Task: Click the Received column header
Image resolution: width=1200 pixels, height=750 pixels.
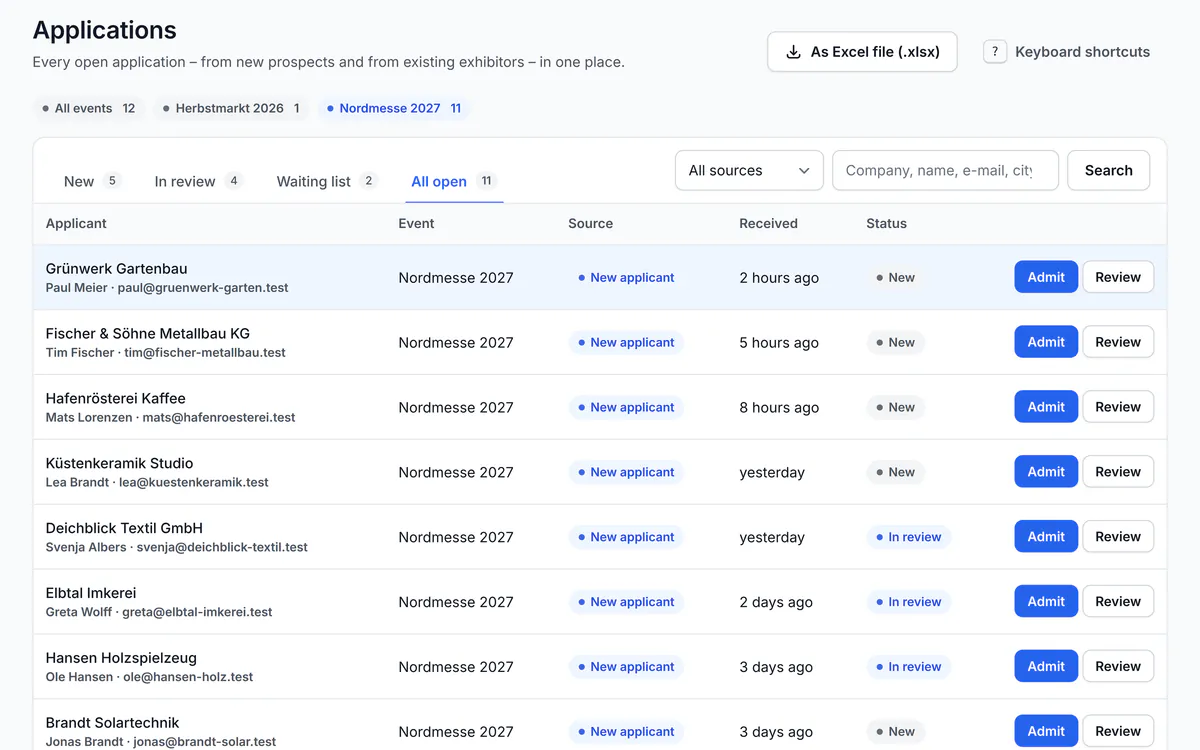Action: (768, 224)
